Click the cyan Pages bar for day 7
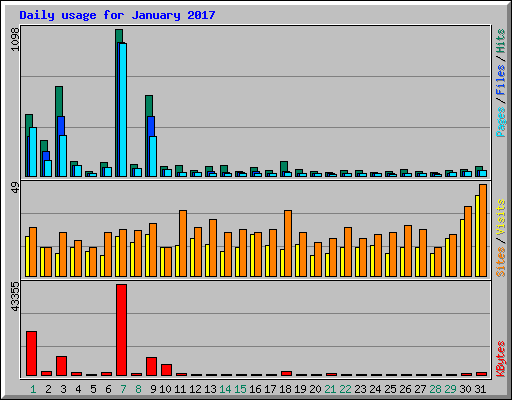Viewport: 512px width, 400px height. tap(123, 110)
